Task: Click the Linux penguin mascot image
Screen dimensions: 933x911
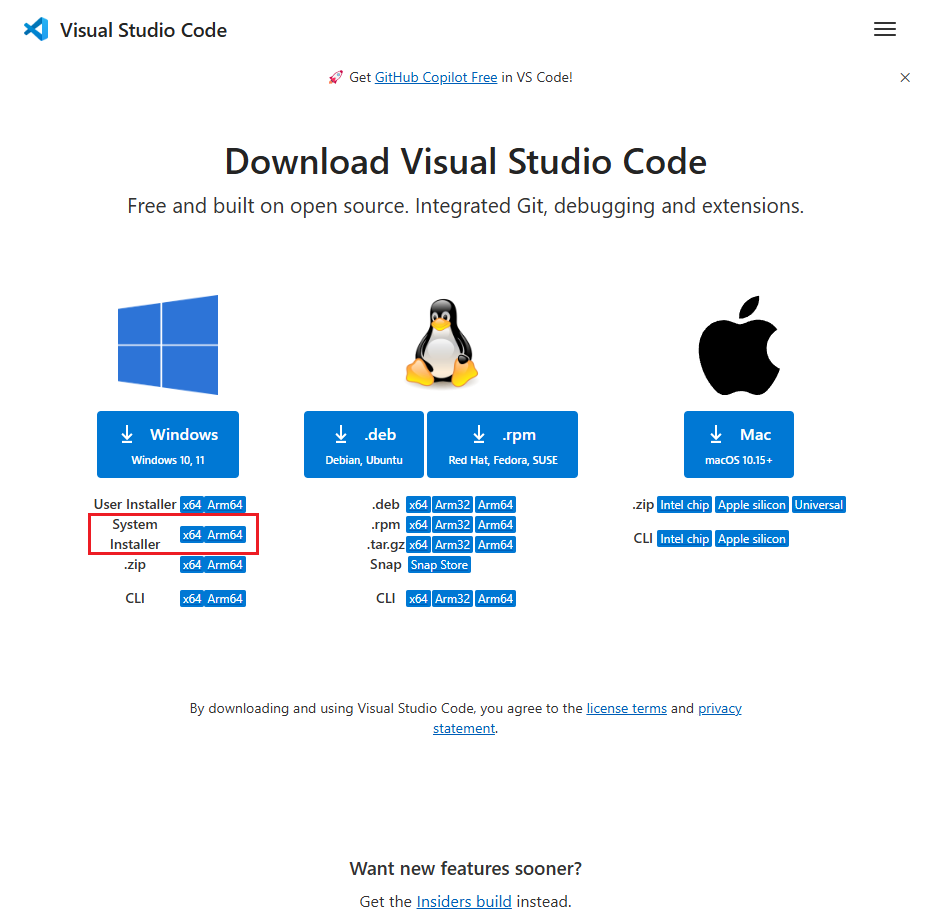Action: (x=442, y=340)
